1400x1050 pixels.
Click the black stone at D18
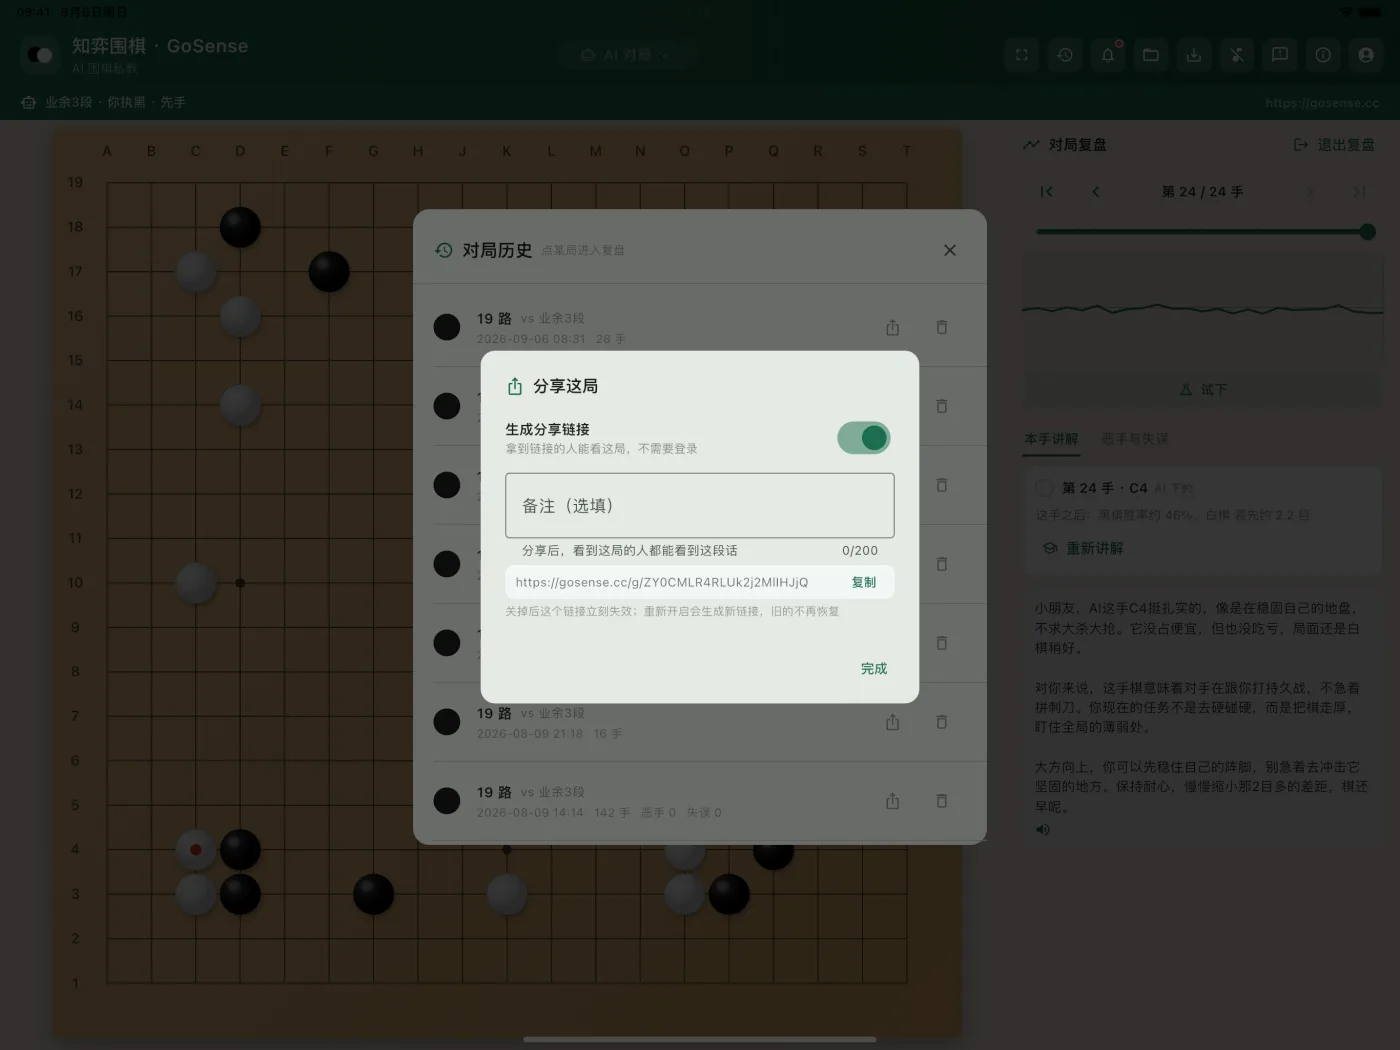coord(240,227)
